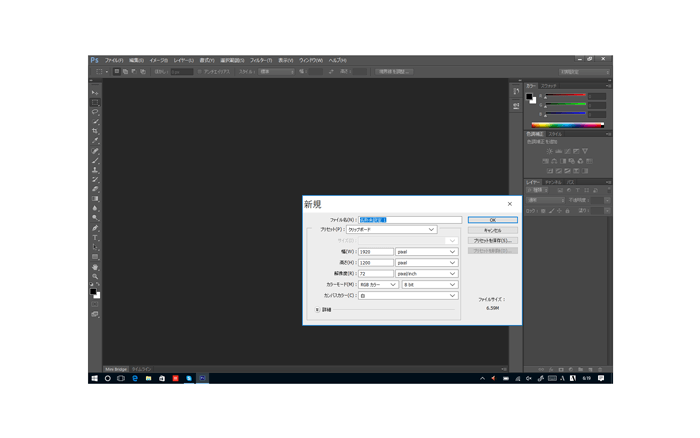The image size is (700, 438).
Task: Open the カンバスカラー dropdown
Action: coord(407,296)
